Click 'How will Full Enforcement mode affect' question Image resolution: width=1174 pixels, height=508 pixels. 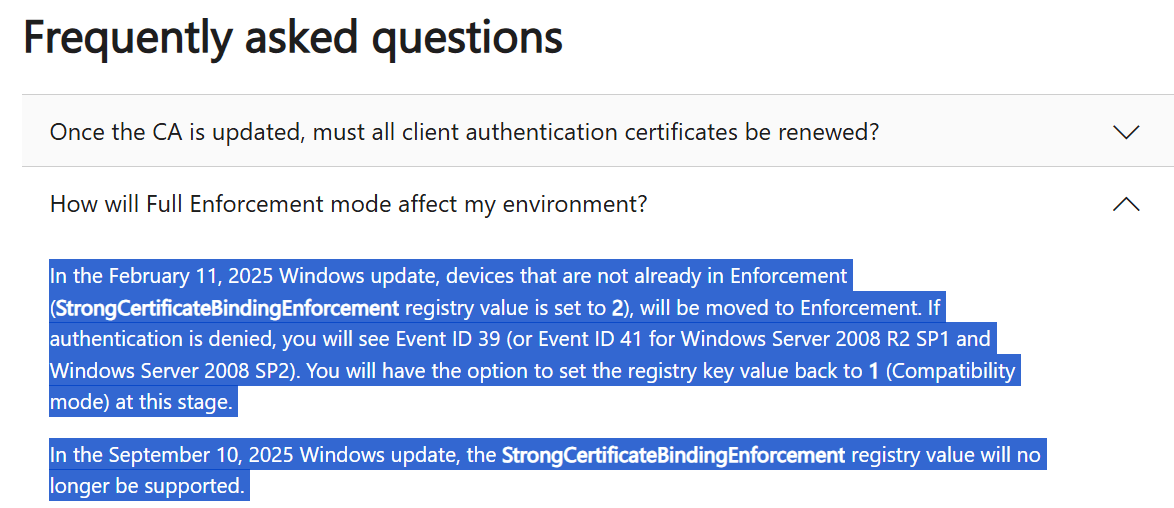(x=348, y=204)
